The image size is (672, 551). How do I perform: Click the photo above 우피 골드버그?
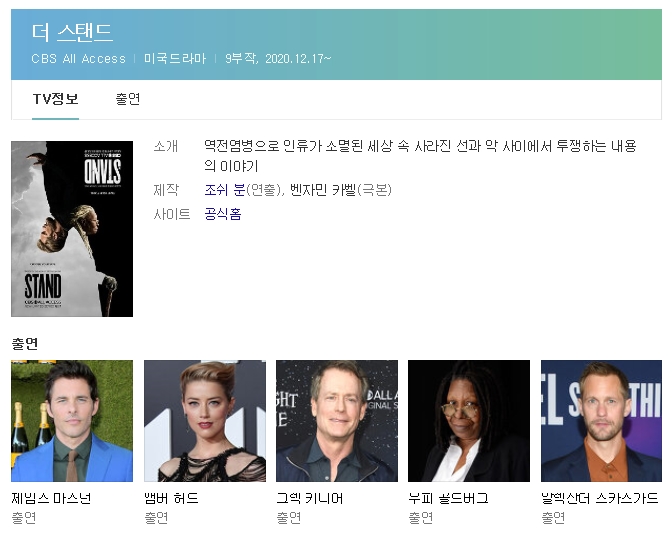(x=468, y=421)
